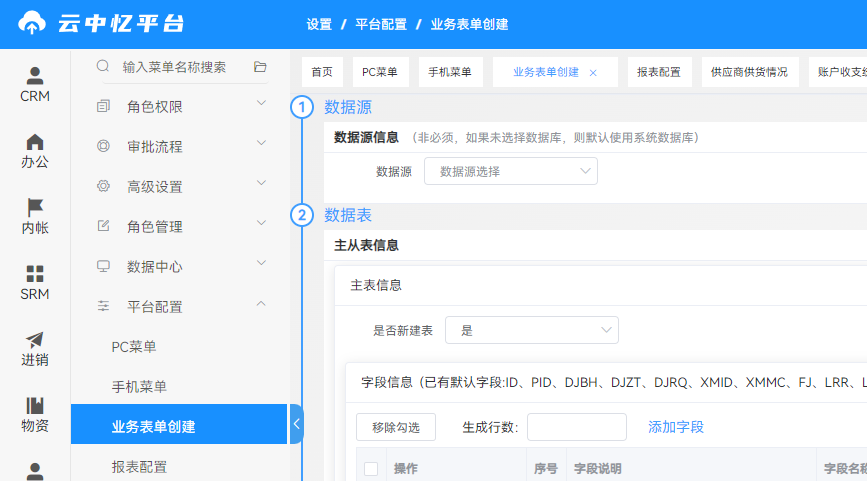Click the 主表信息 panel header
Viewport: 867px width, 481px height.
click(x=376, y=285)
